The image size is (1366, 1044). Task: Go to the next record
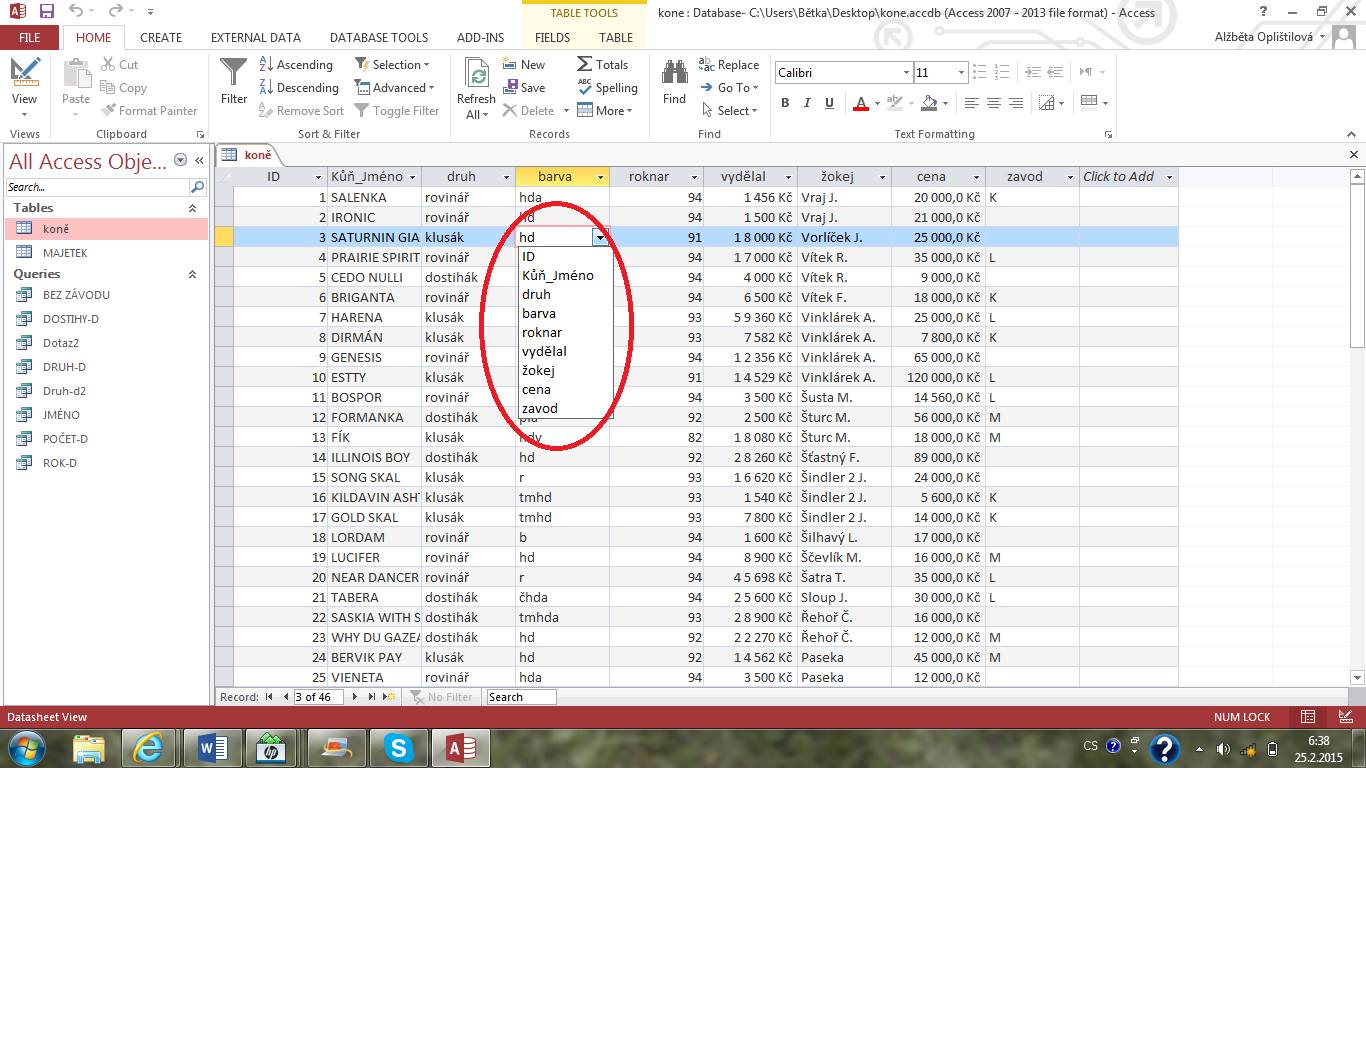click(355, 697)
